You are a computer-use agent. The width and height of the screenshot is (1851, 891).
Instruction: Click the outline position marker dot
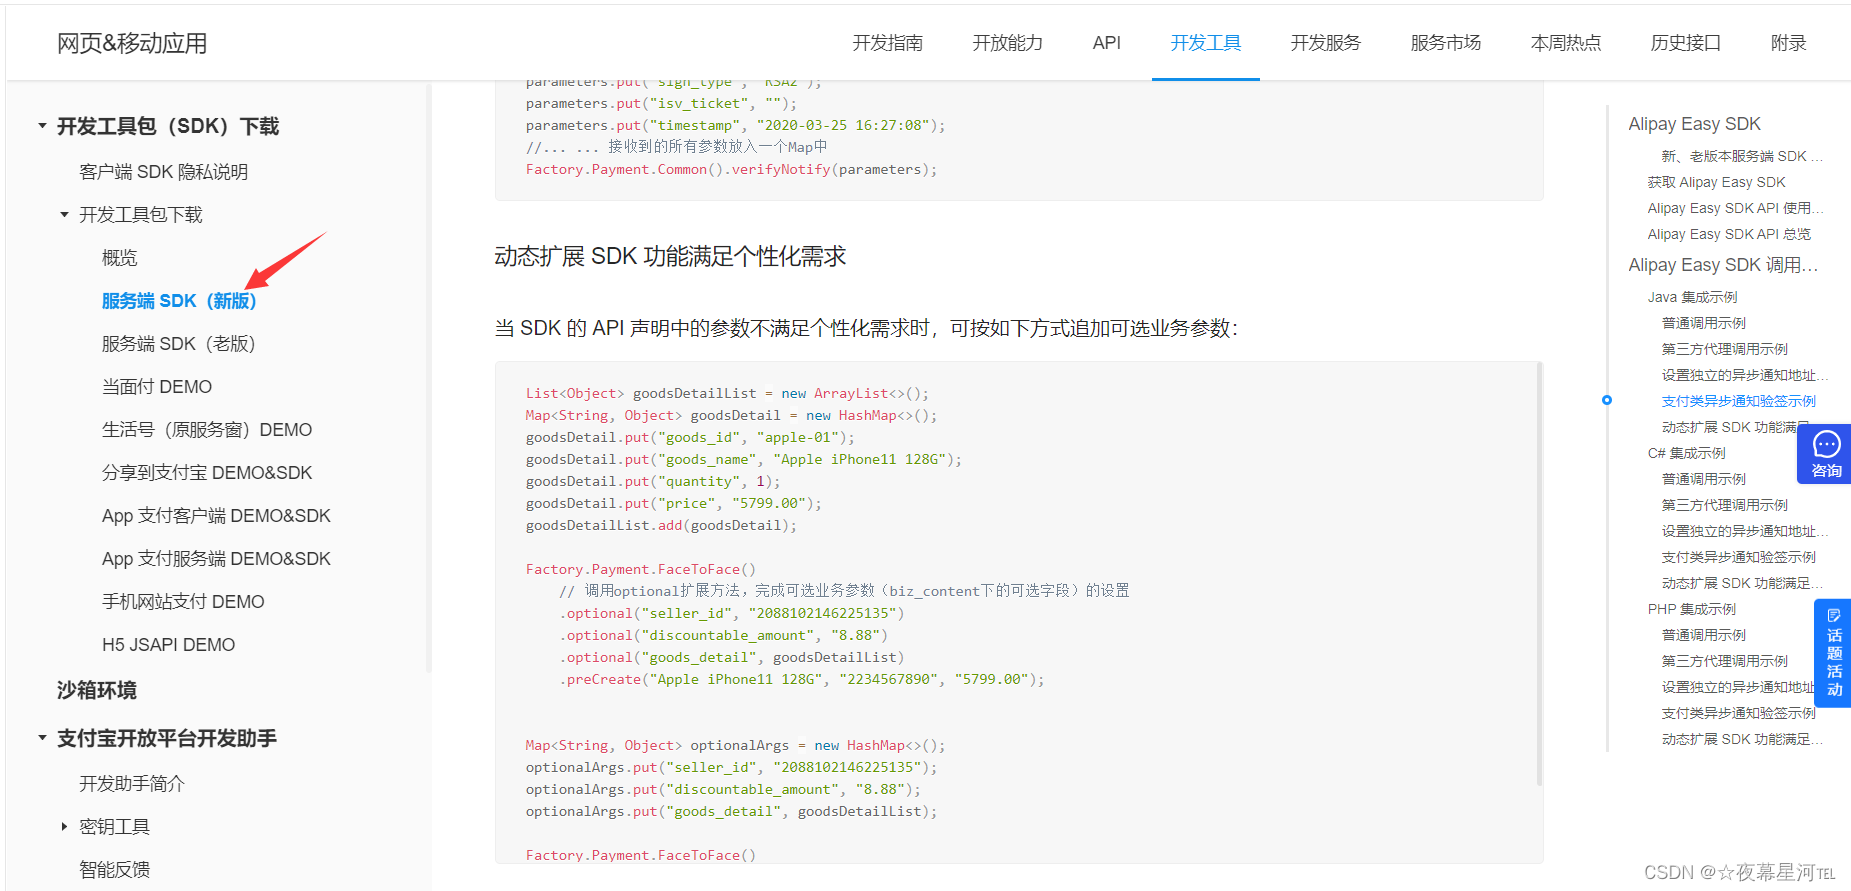click(x=1607, y=400)
